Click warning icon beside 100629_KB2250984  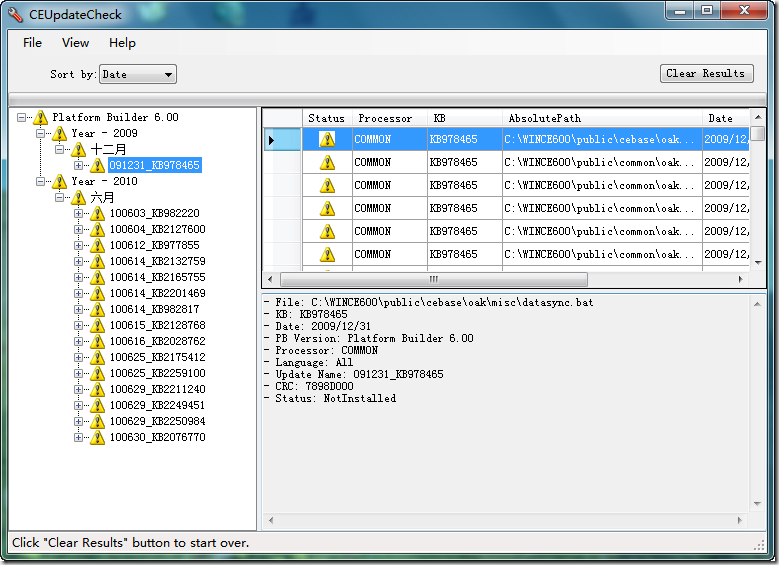pyautogui.click(x=97, y=421)
